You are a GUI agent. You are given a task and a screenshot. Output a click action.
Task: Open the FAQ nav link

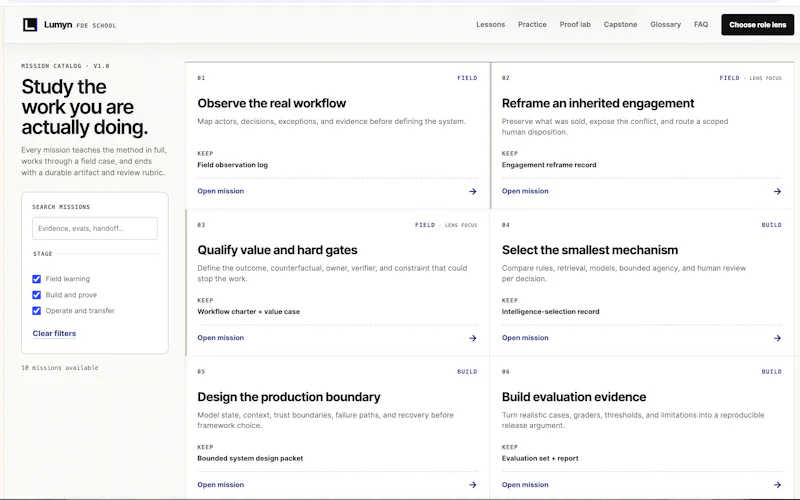(x=701, y=24)
